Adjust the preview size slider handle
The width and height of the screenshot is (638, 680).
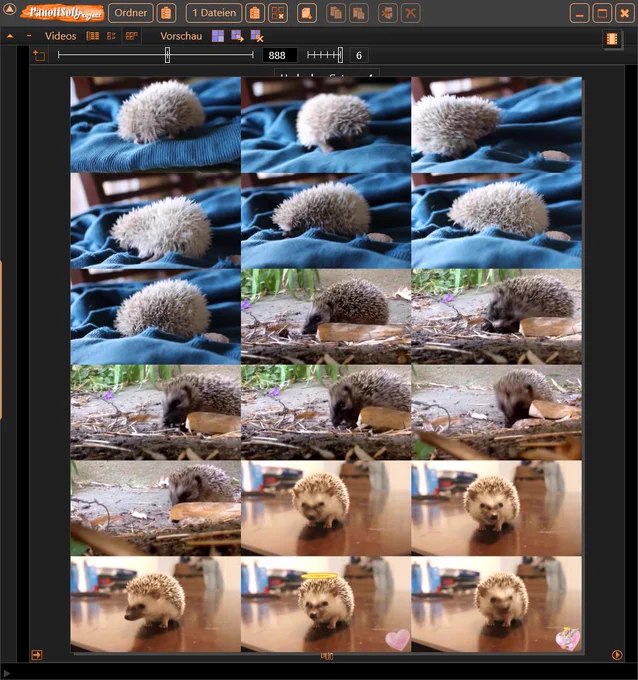[167, 55]
